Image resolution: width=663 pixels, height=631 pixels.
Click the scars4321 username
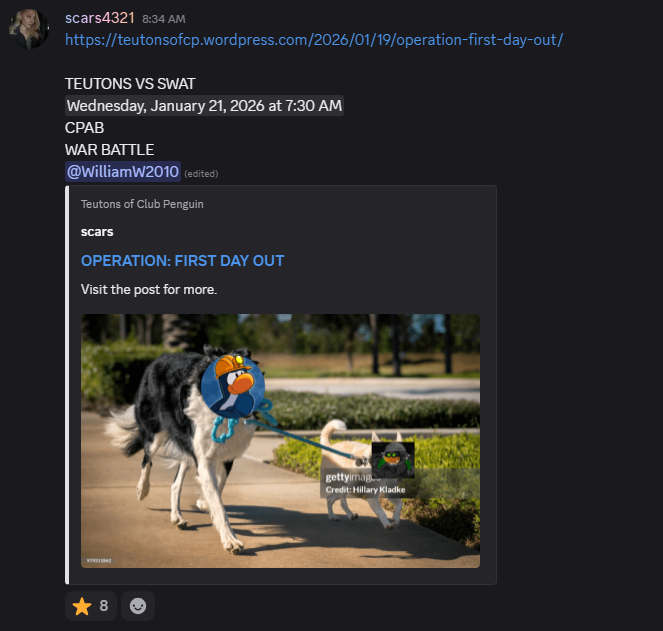[100, 18]
